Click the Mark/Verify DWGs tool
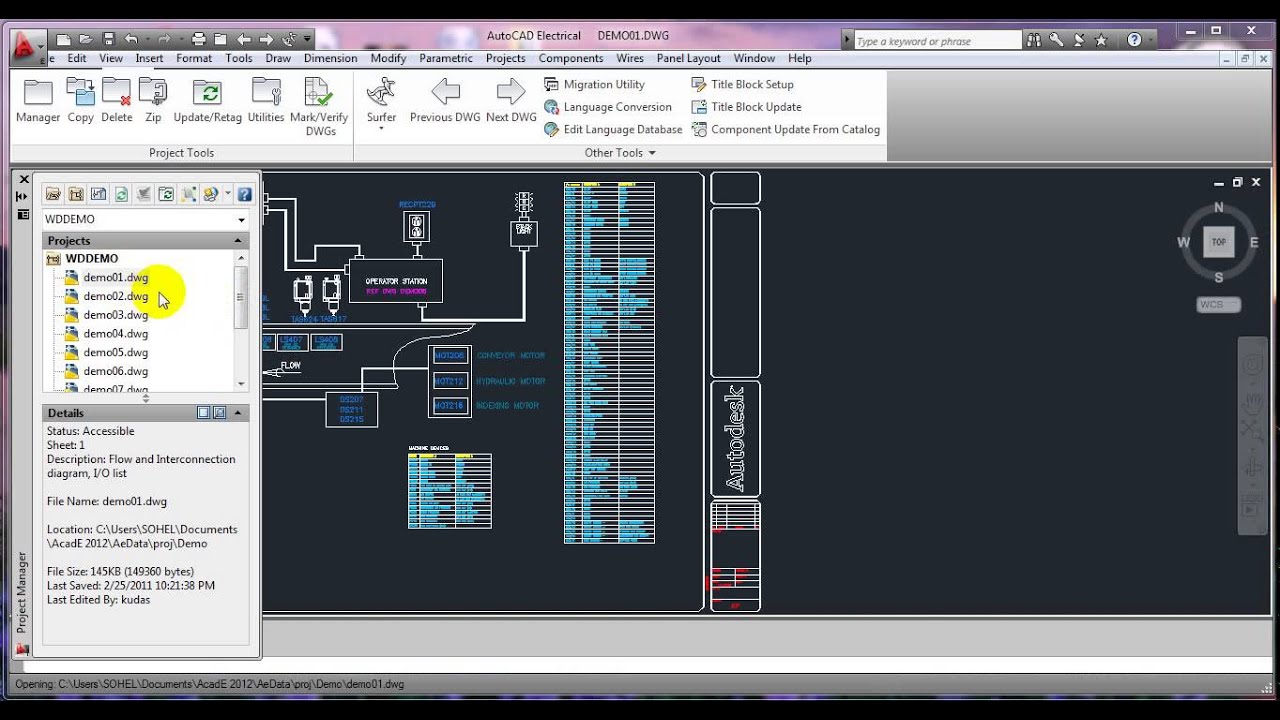This screenshot has height=720, width=1280. [319, 107]
